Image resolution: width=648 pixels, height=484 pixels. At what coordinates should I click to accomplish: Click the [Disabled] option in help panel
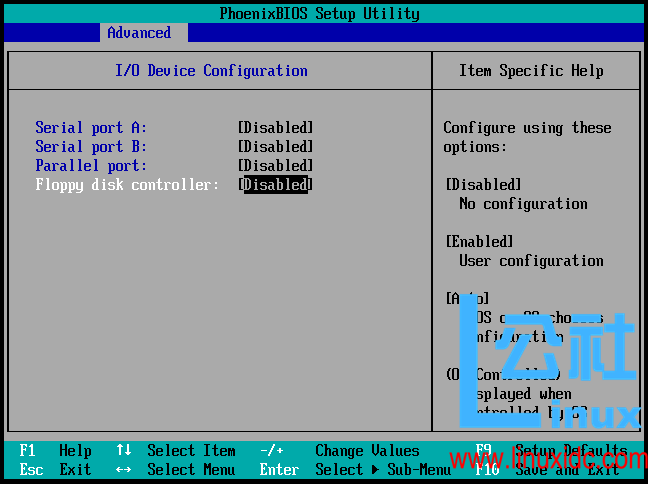483,184
